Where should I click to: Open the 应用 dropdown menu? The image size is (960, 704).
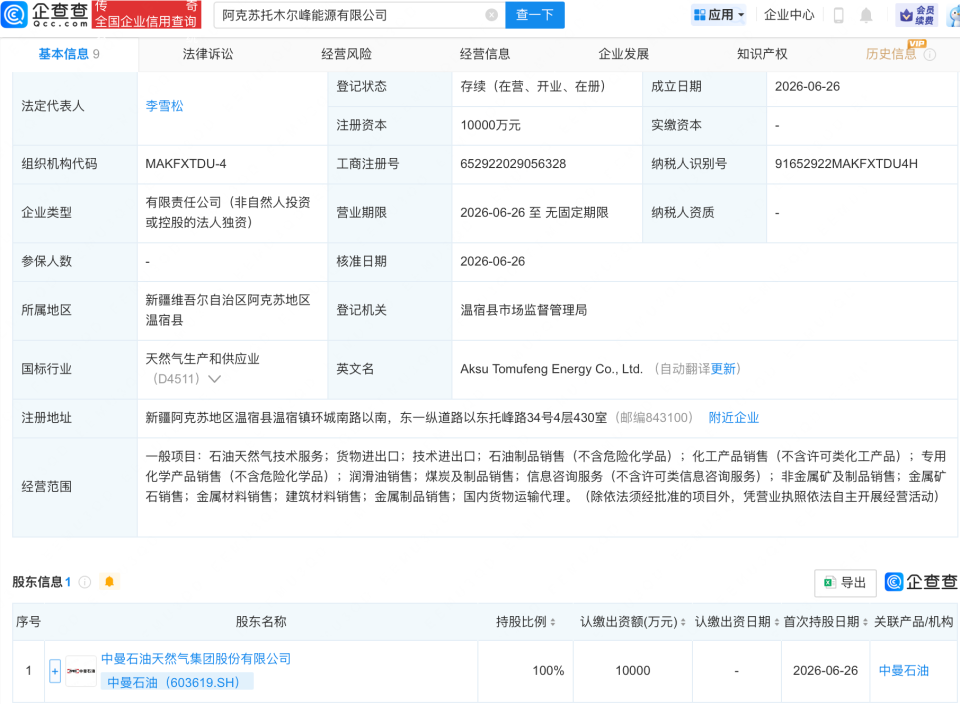719,15
